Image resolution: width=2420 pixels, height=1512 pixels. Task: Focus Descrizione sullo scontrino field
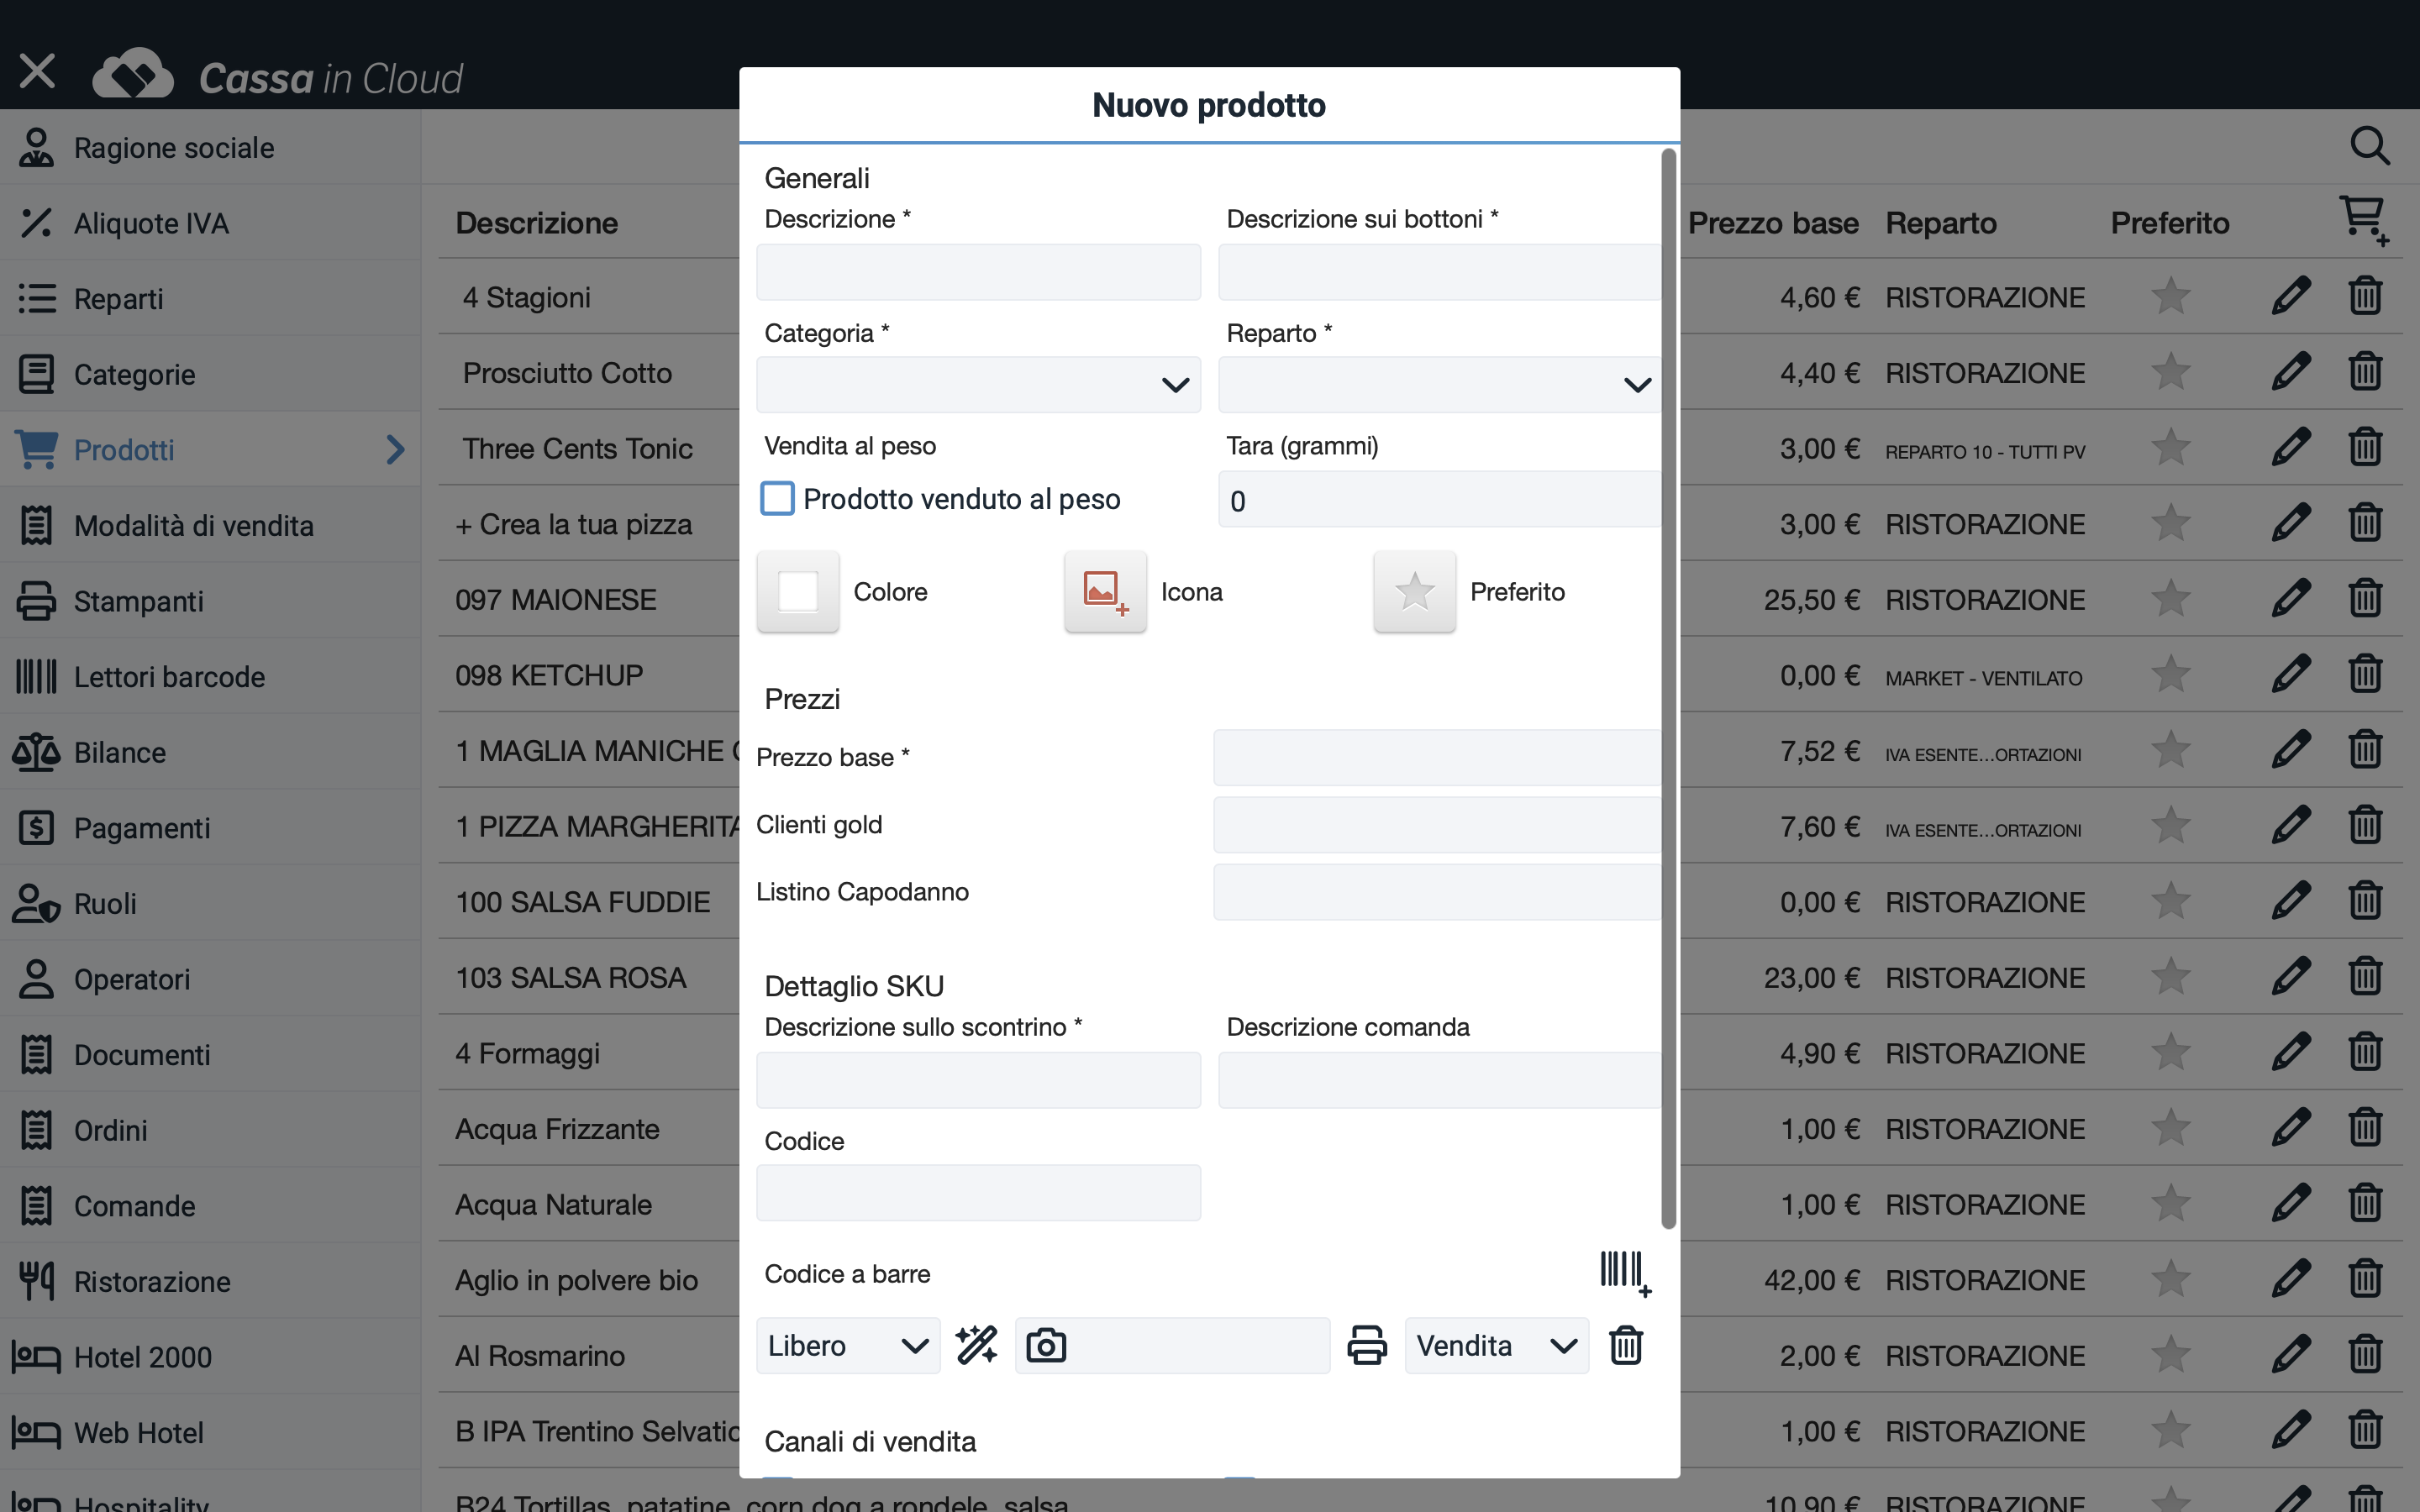pyautogui.click(x=978, y=1079)
